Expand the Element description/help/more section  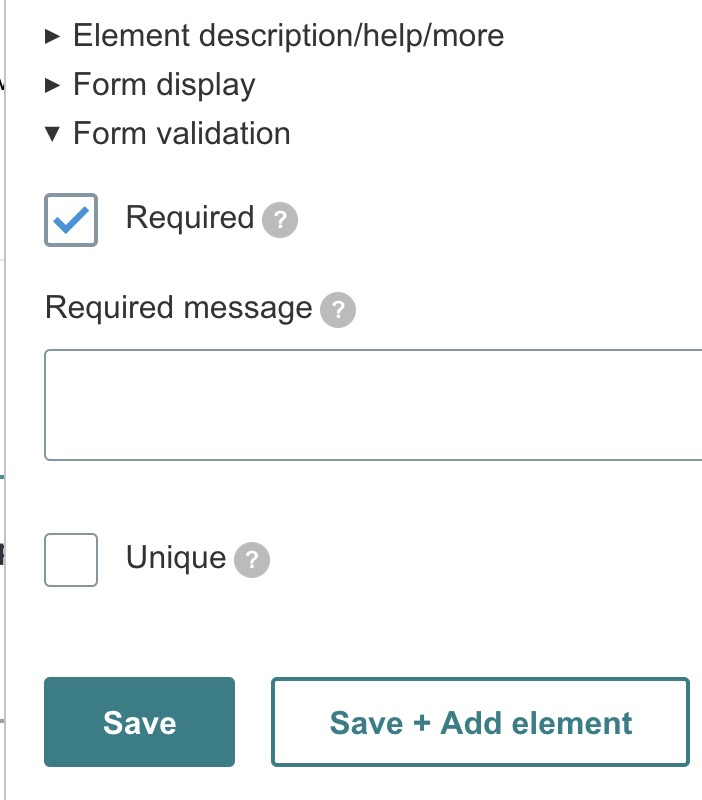288,37
